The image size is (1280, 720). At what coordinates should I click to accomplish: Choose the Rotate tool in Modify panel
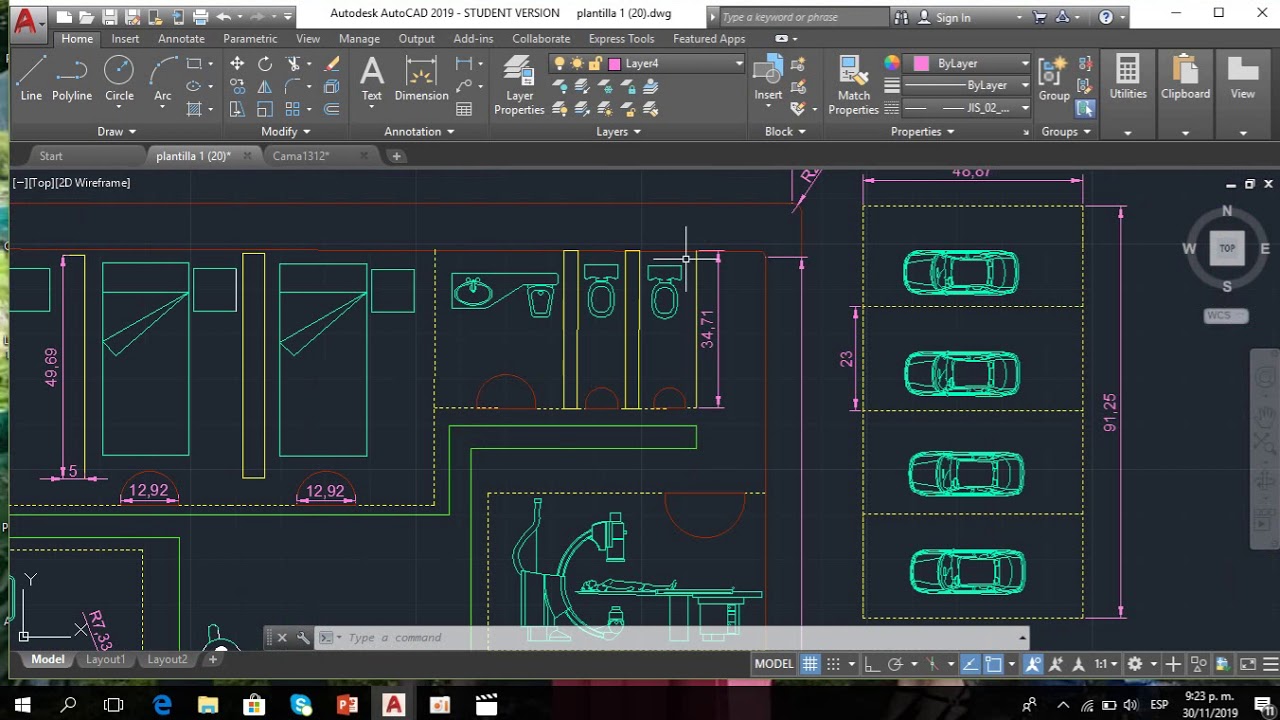point(265,63)
